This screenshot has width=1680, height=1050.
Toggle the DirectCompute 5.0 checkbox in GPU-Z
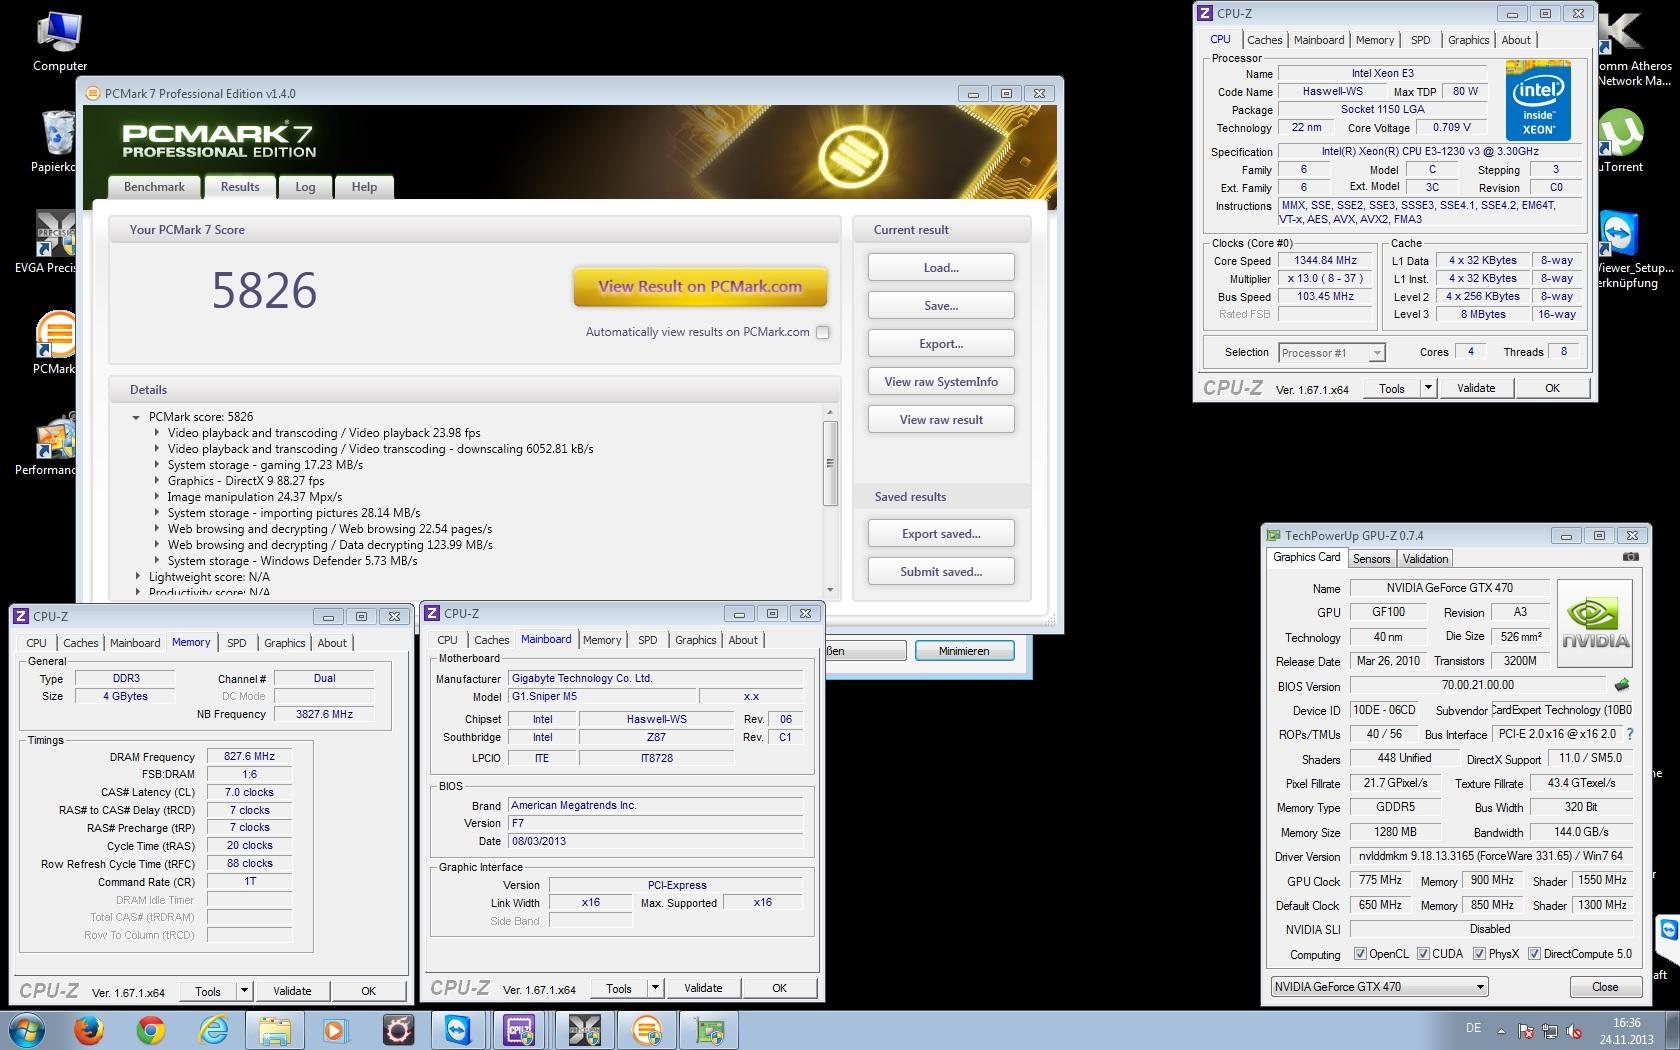coord(1534,954)
